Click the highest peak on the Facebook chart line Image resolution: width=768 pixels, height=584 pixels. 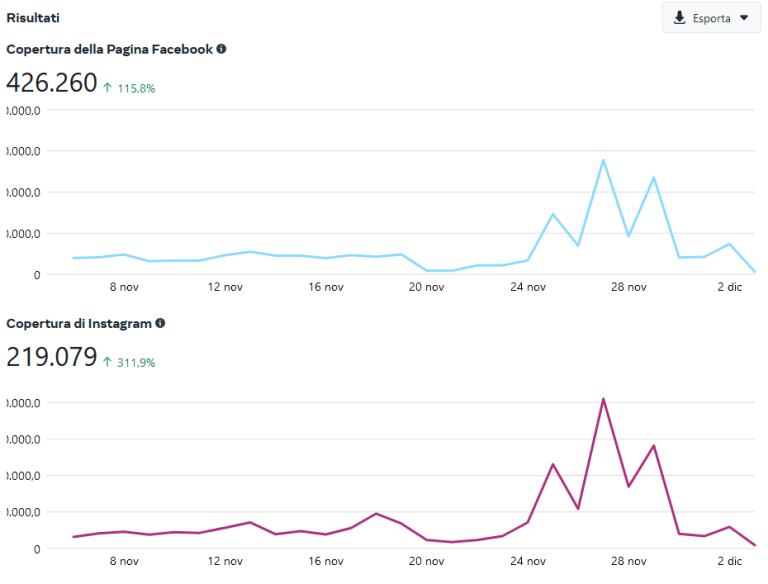tap(603, 160)
